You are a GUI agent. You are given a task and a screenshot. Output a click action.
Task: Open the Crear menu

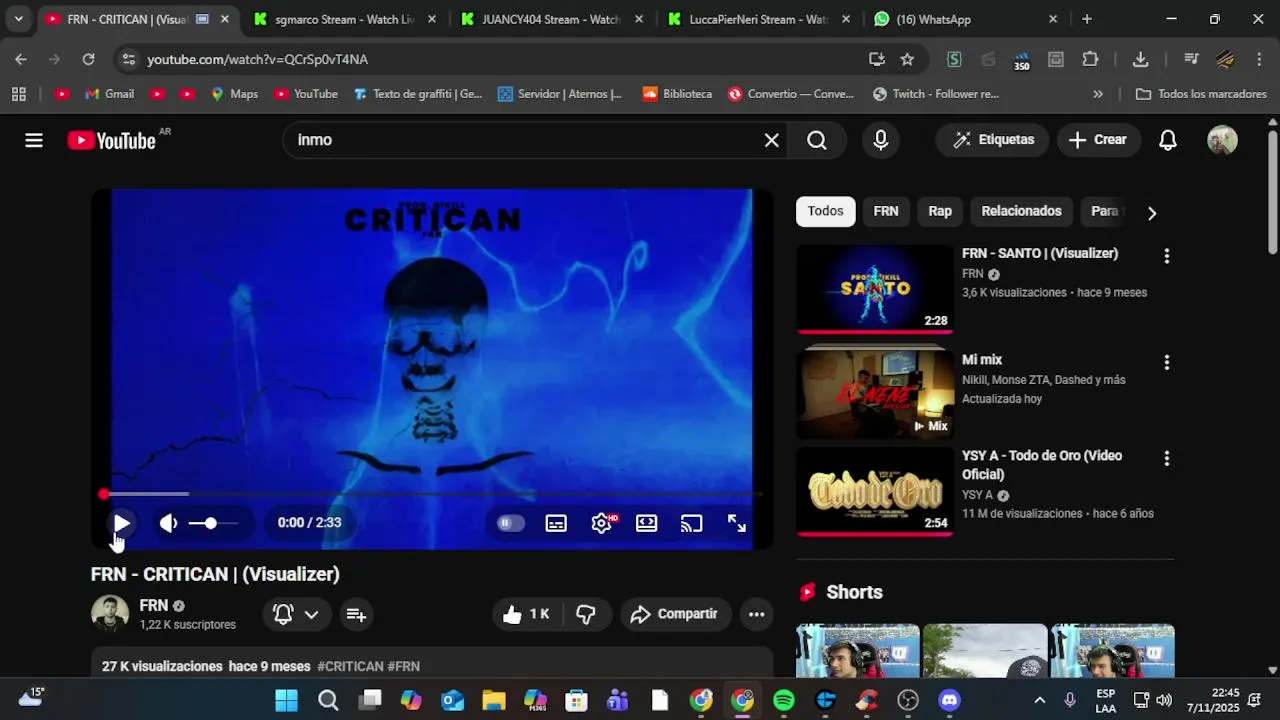coord(1098,140)
